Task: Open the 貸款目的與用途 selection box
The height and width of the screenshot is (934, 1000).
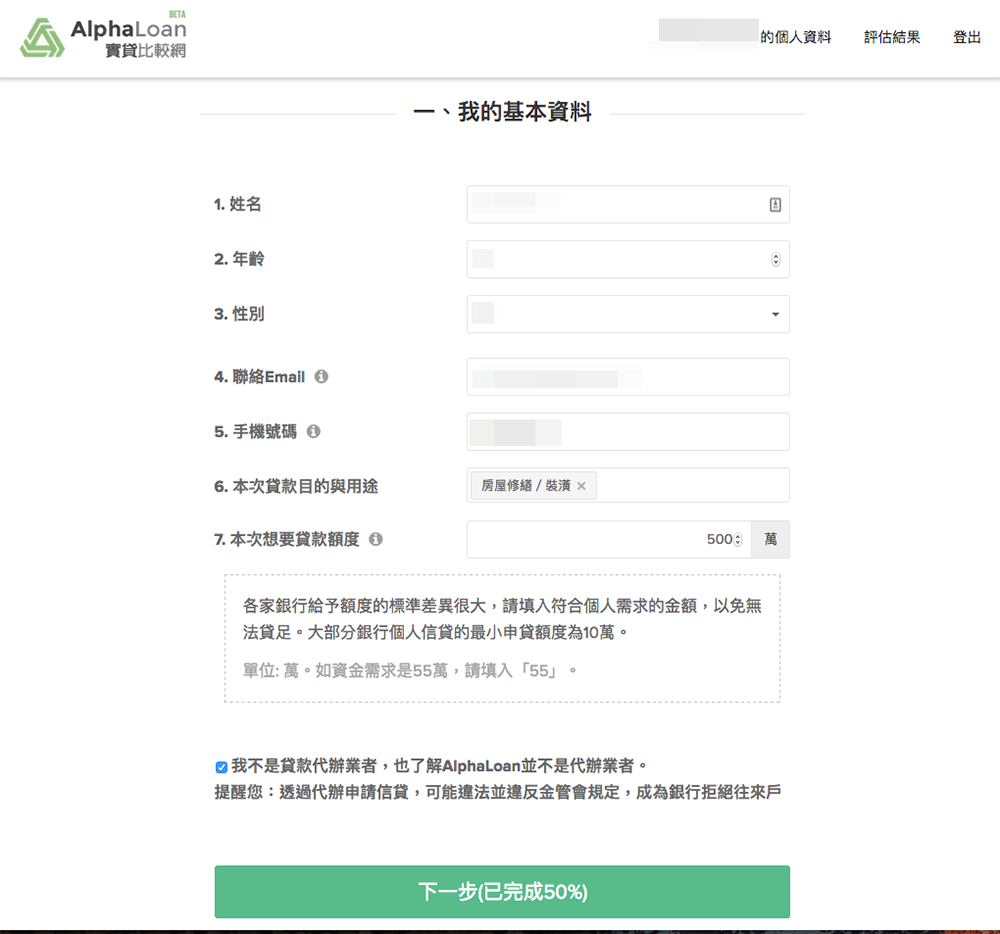Action: (628, 485)
